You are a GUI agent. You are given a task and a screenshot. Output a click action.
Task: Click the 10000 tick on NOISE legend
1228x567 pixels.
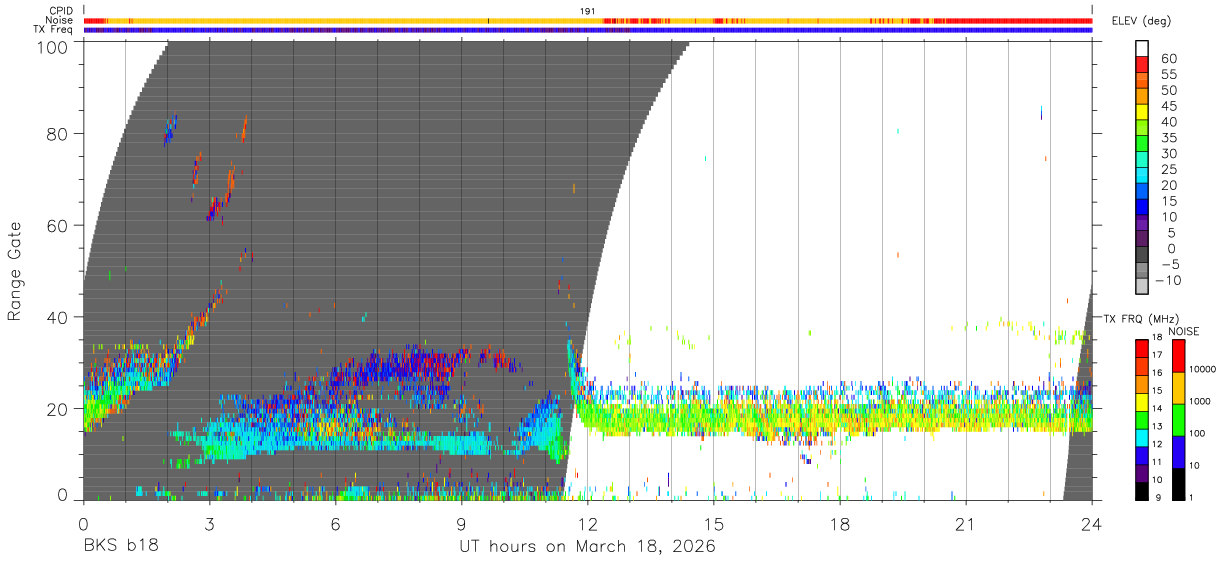click(1204, 369)
